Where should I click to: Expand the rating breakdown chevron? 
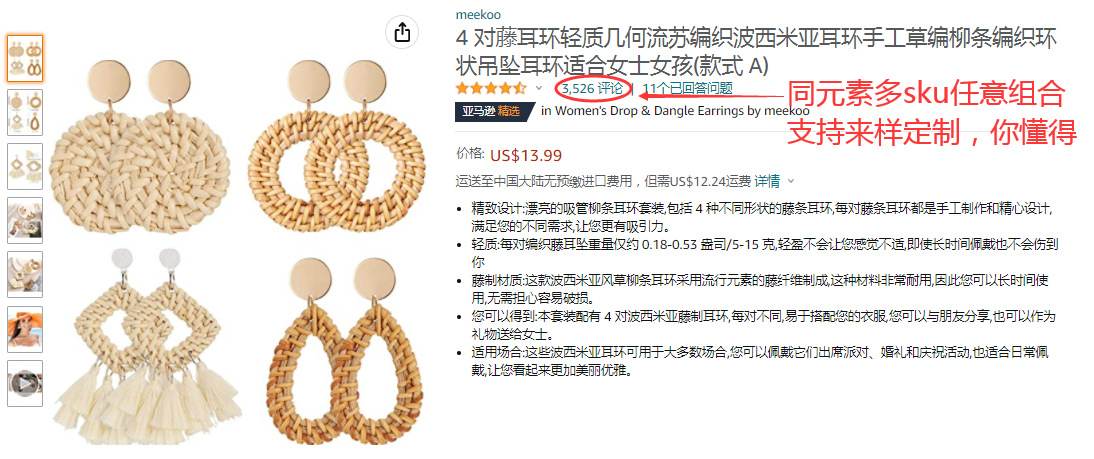point(538,88)
